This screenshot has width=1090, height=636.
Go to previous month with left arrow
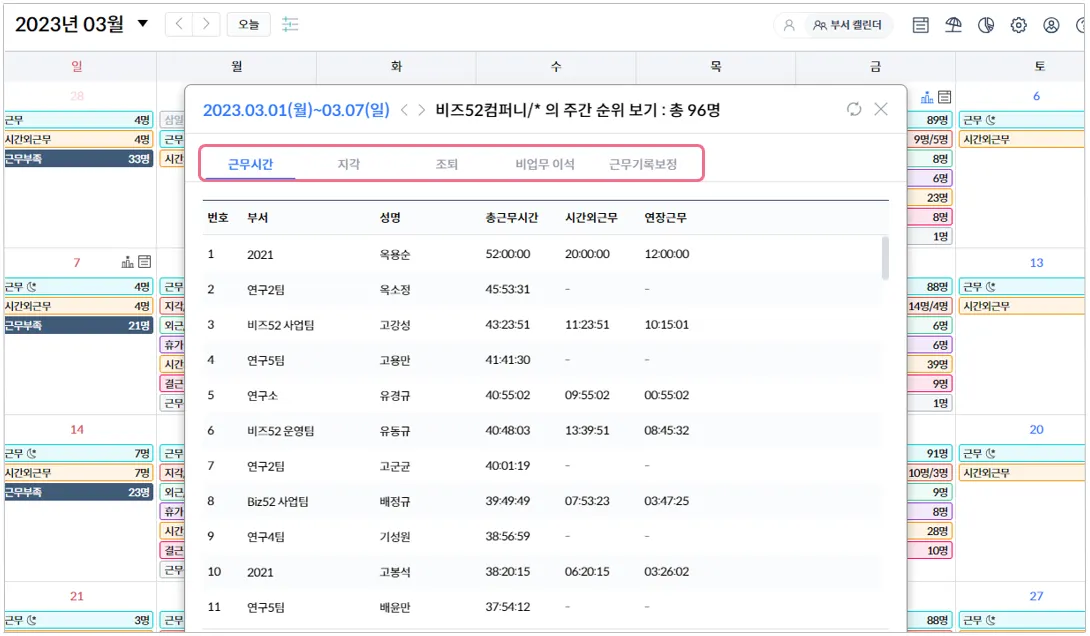point(179,25)
